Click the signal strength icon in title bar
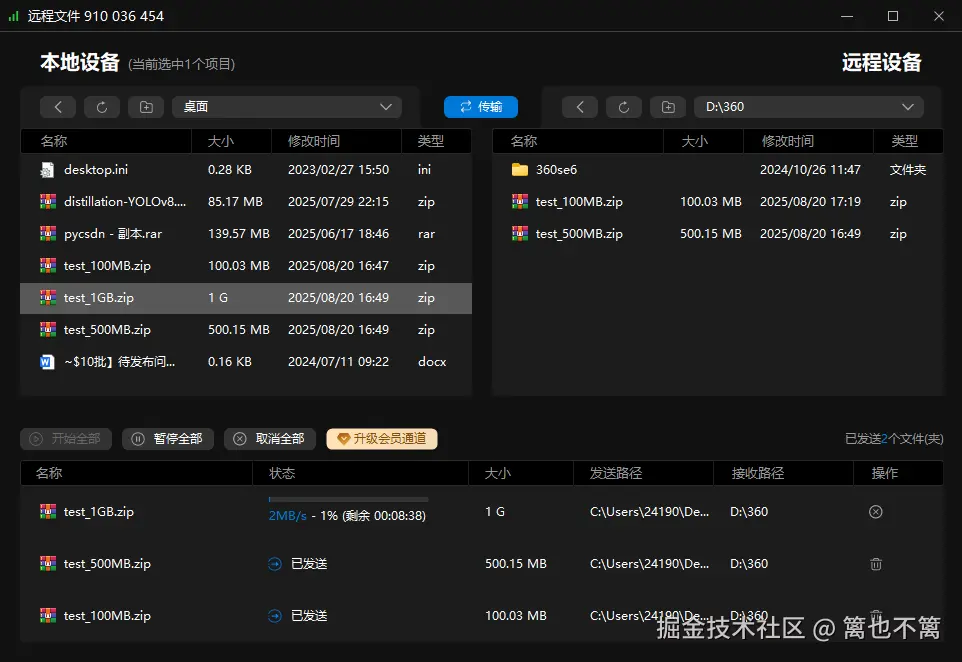This screenshot has height=662, width=962. [x=13, y=16]
